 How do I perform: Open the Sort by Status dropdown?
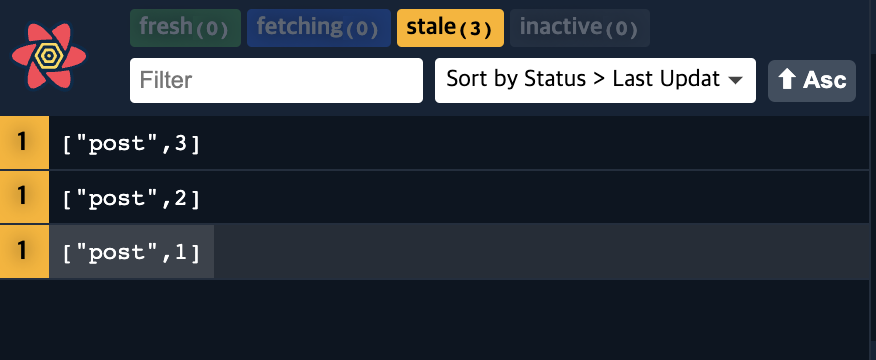coord(595,80)
